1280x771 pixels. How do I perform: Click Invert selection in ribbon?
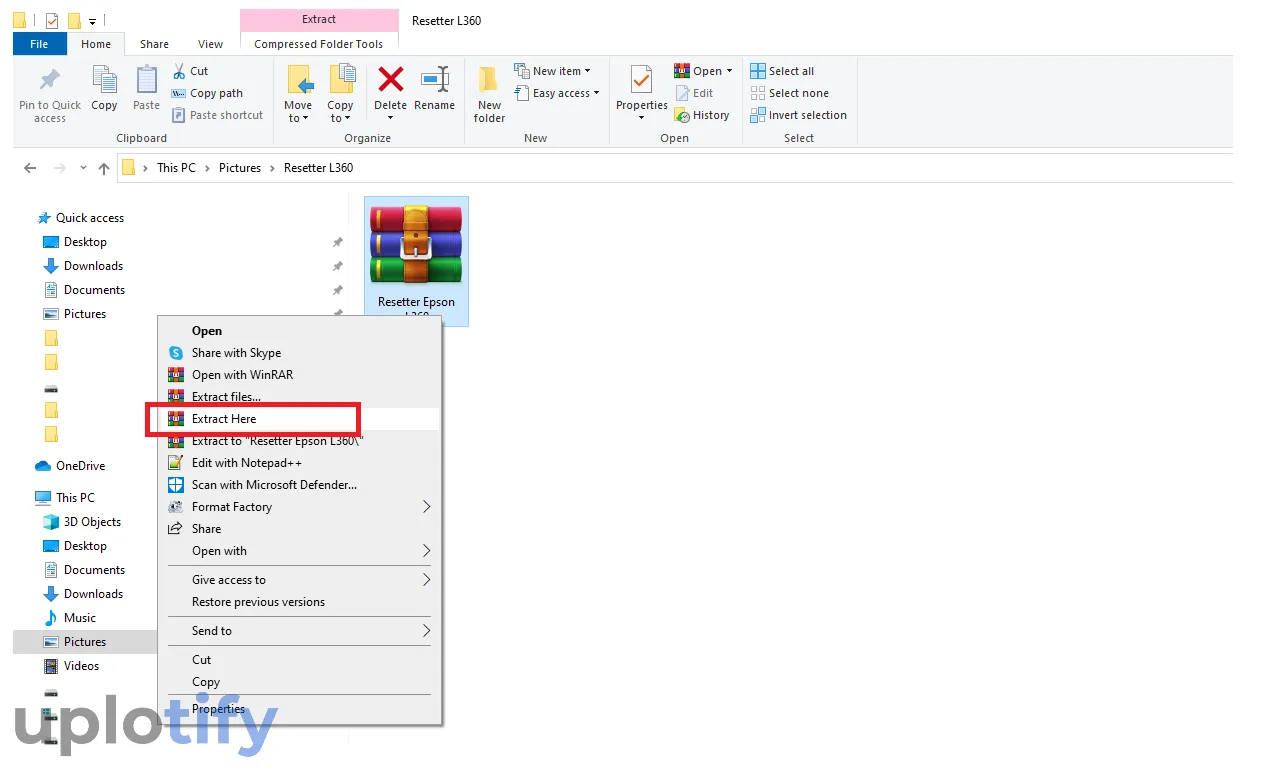[798, 115]
